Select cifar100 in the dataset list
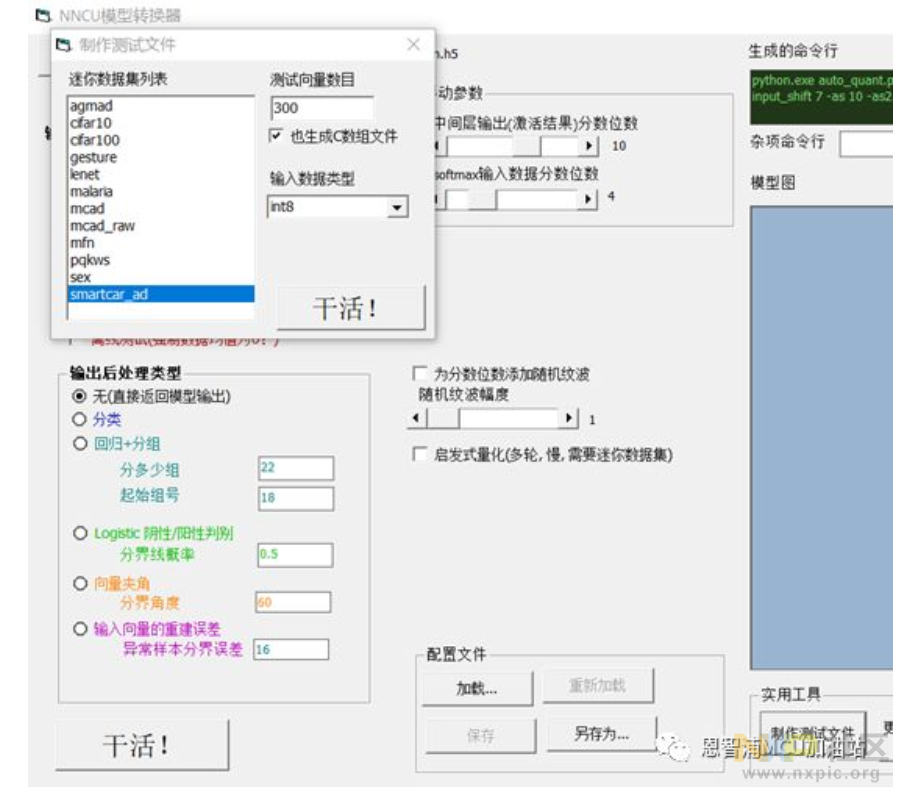The width and height of the screenshot is (917, 788). point(95,140)
